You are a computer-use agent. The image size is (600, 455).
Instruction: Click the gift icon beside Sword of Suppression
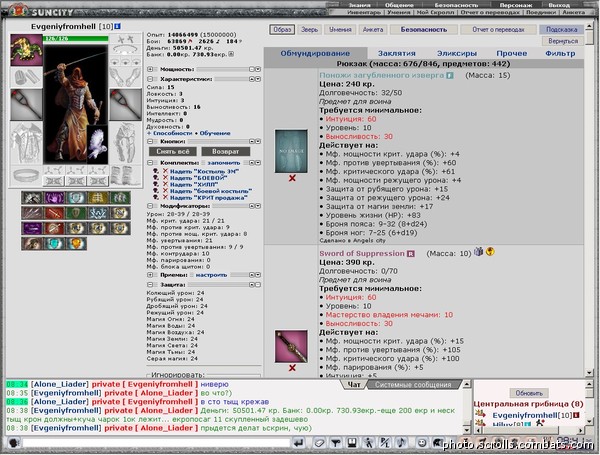[x=478, y=251]
